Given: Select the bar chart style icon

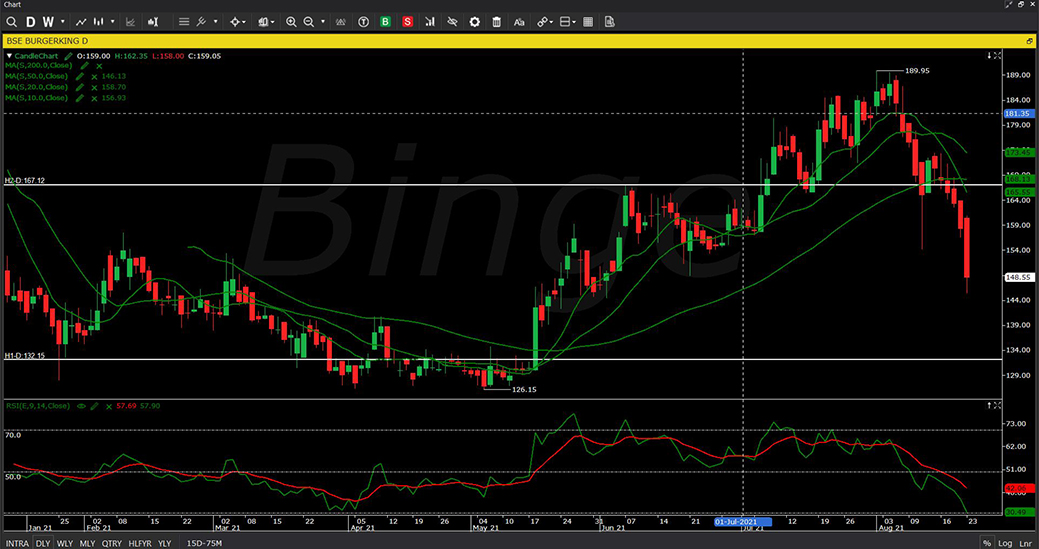Looking at the screenshot, I should 98,22.
